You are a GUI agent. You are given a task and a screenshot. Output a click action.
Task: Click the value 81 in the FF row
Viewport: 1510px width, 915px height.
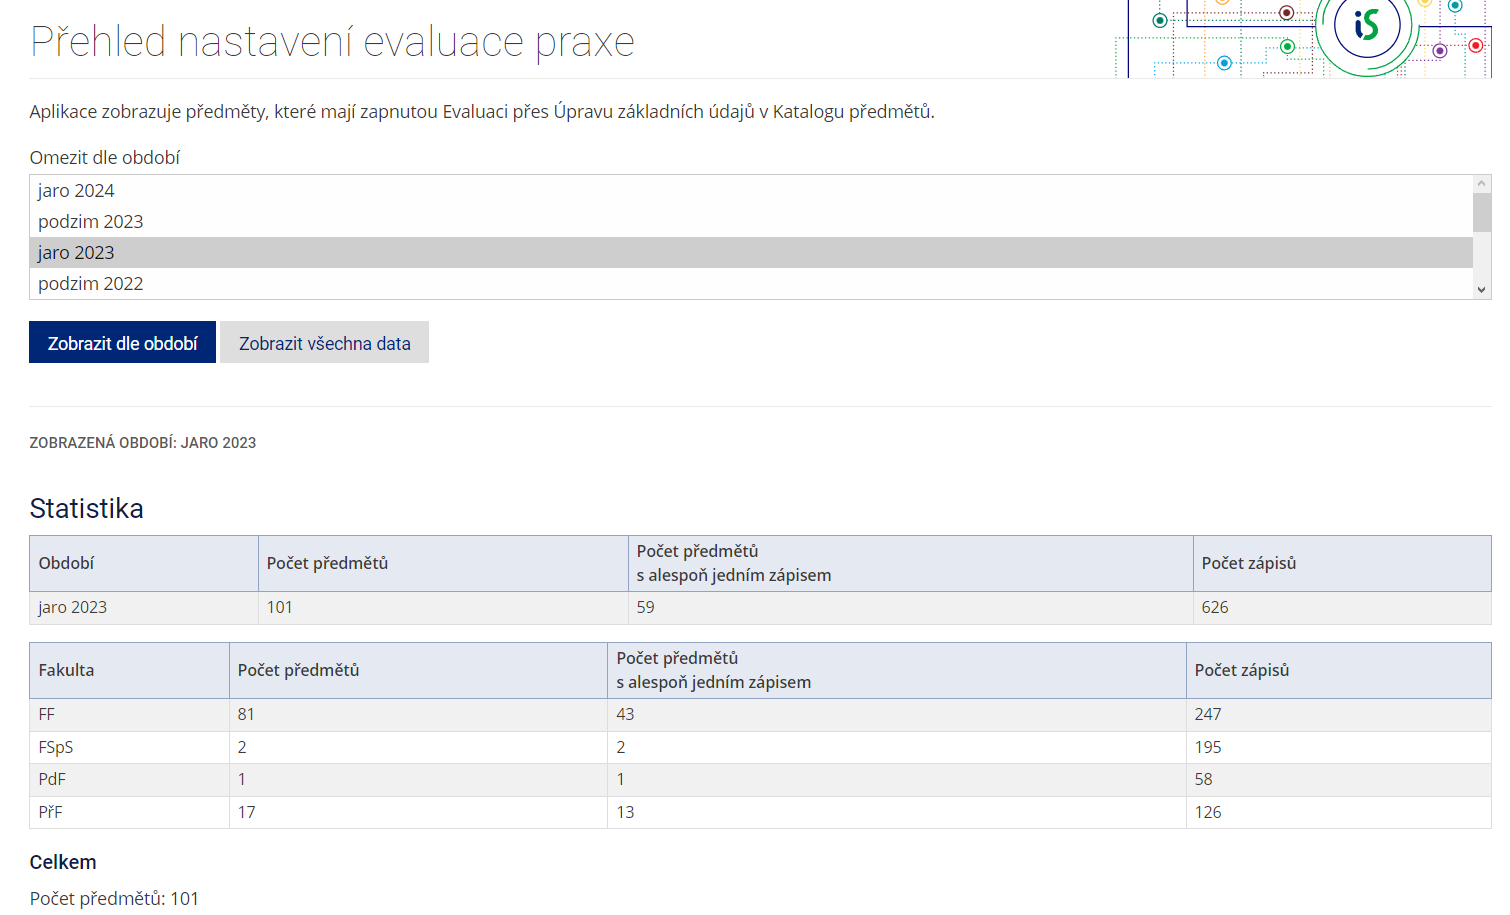coord(246,714)
